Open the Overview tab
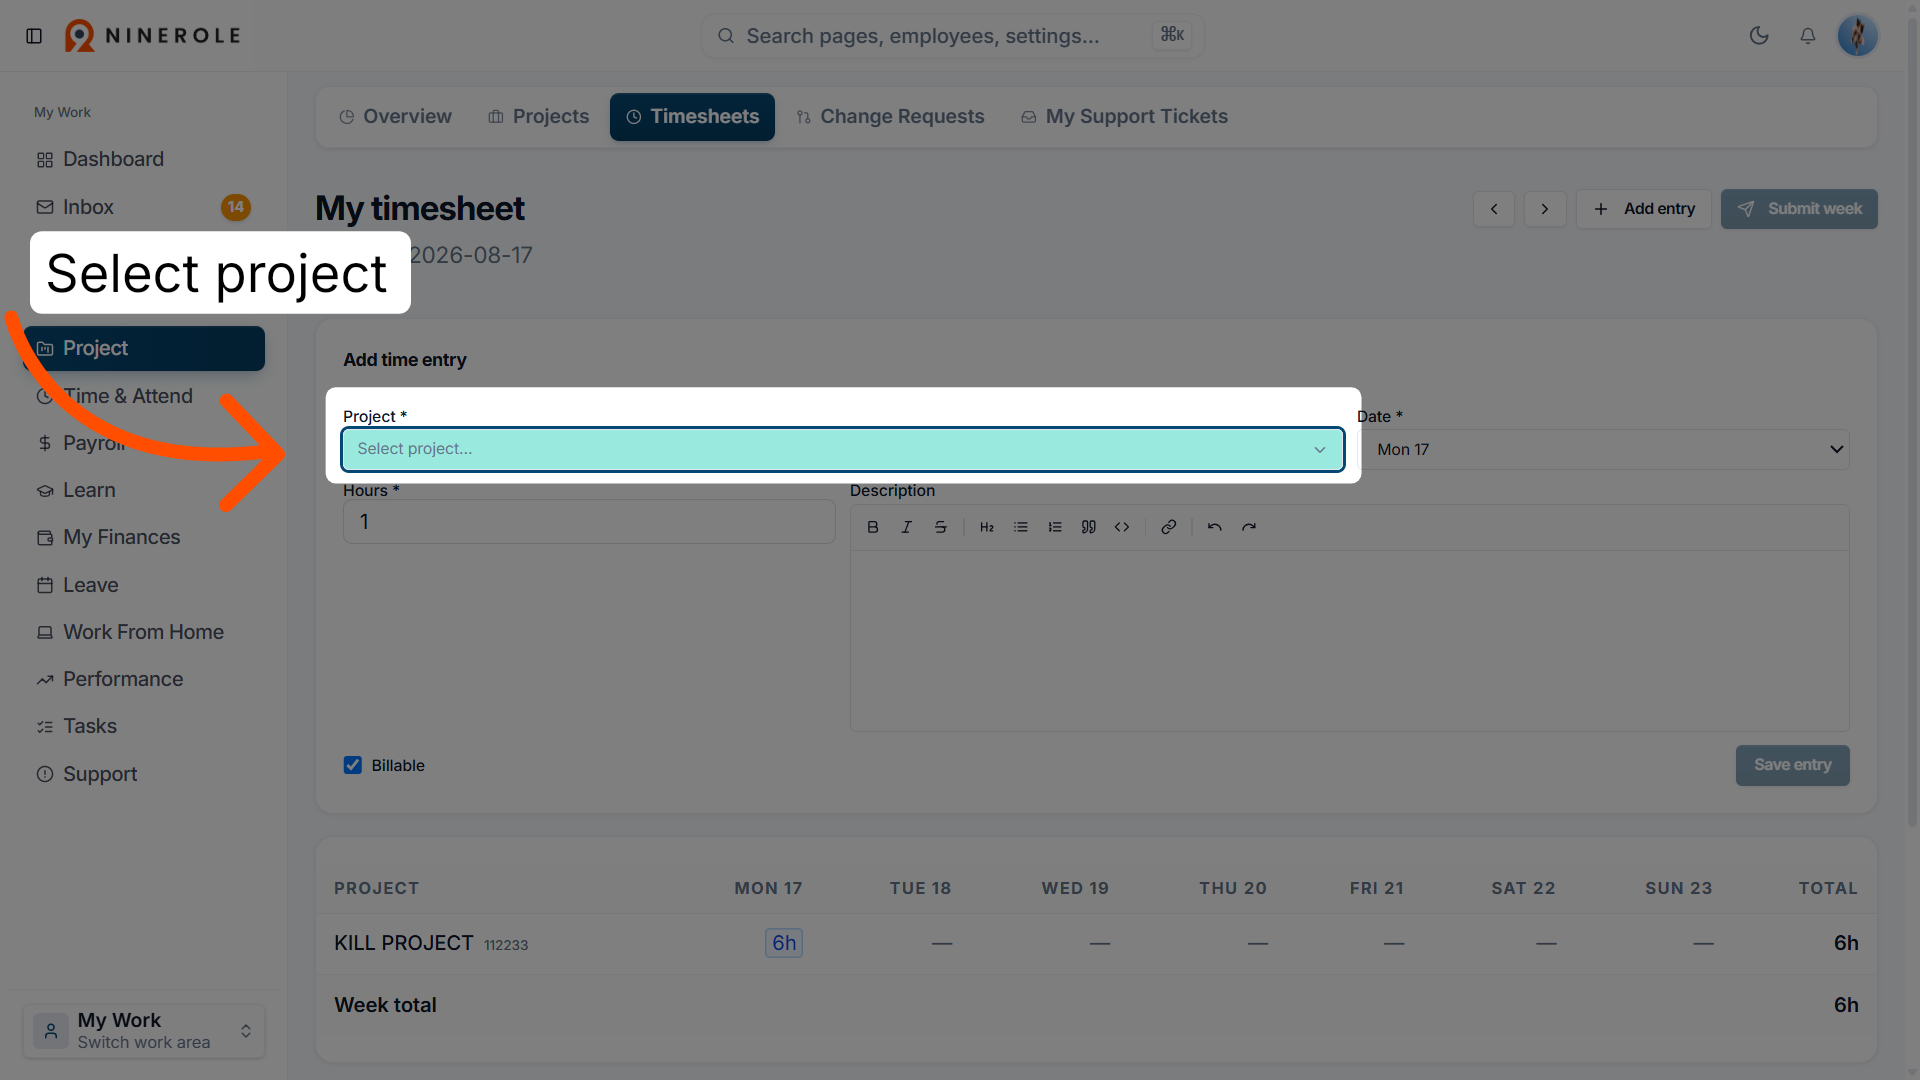 coord(395,117)
